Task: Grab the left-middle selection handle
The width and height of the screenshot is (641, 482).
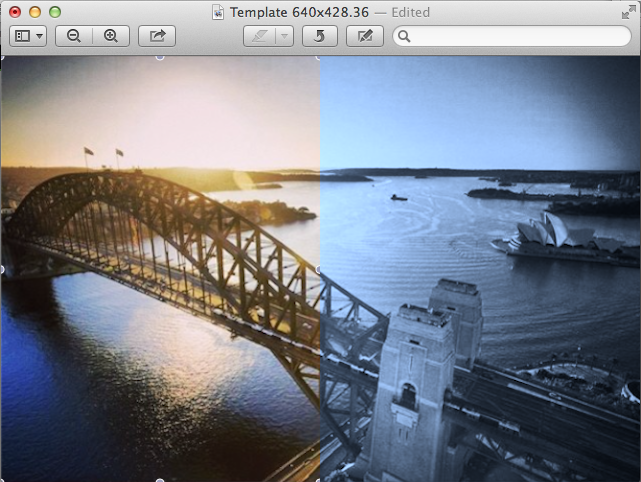Action: (x=2, y=269)
